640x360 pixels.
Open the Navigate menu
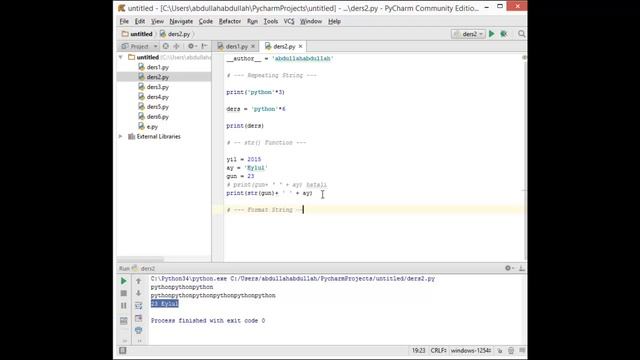click(181, 21)
